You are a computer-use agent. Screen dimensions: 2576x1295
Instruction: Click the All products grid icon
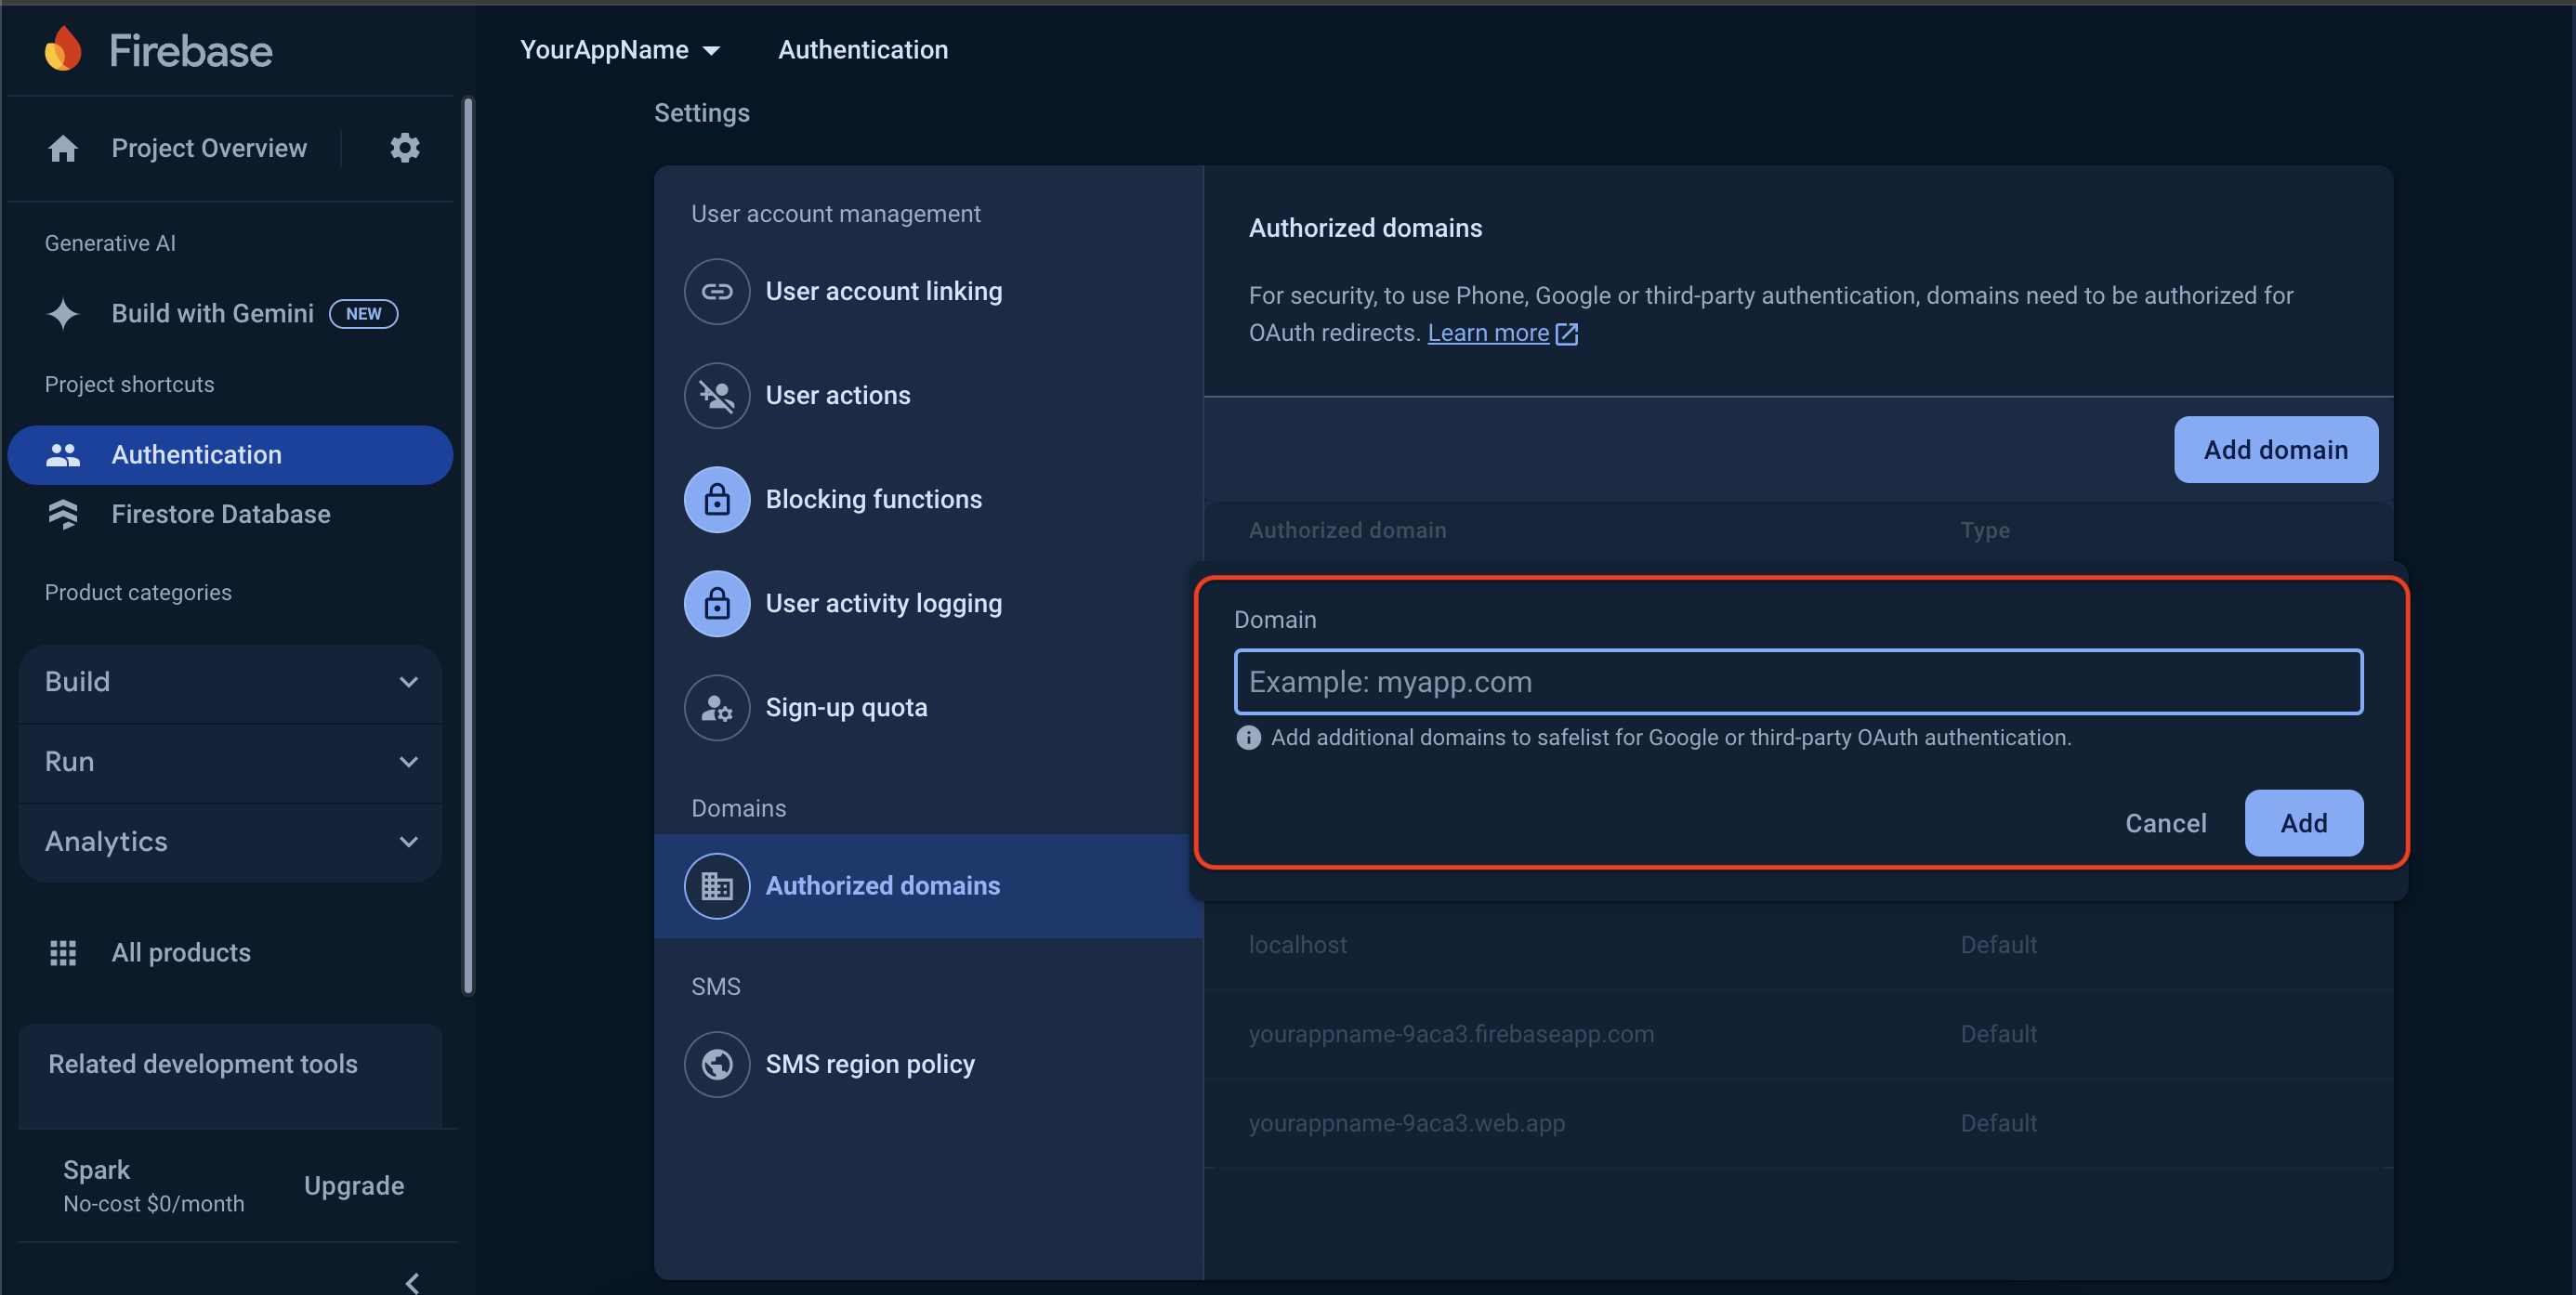tap(63, 952)
